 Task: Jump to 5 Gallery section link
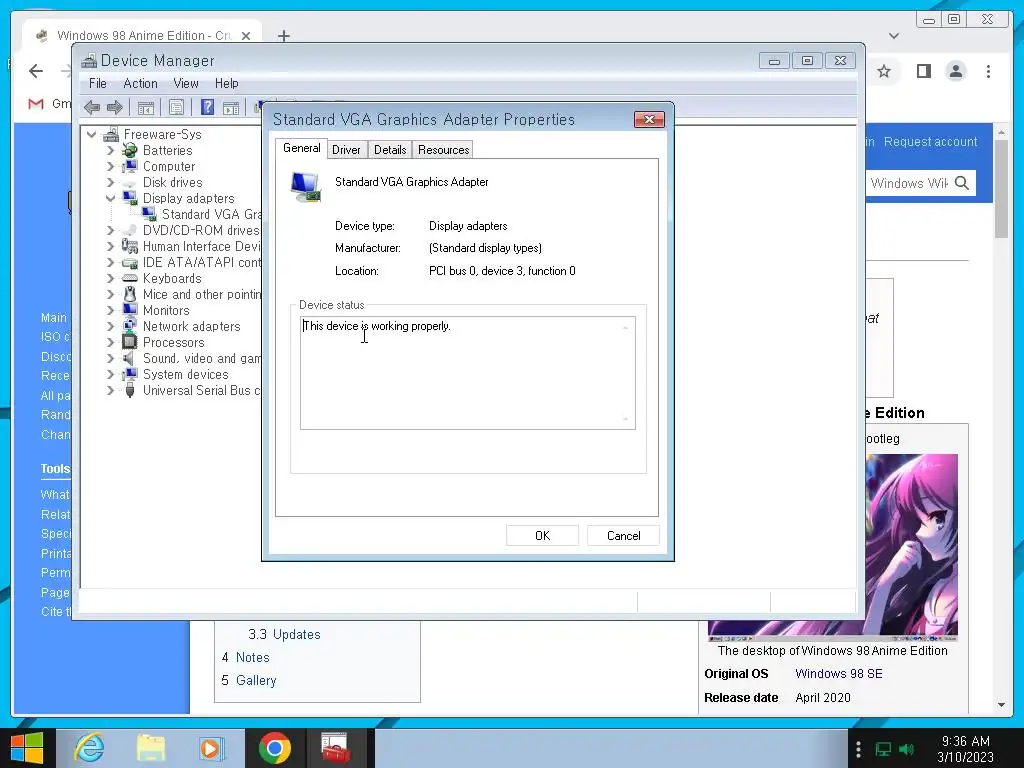(249, 680)
